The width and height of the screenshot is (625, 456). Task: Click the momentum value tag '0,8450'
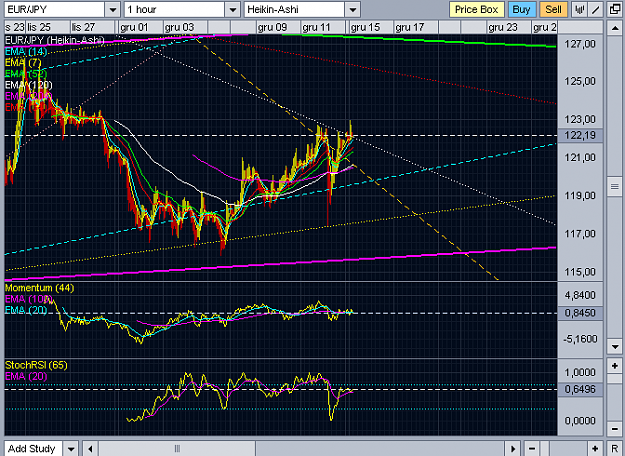tap(580, 313)
